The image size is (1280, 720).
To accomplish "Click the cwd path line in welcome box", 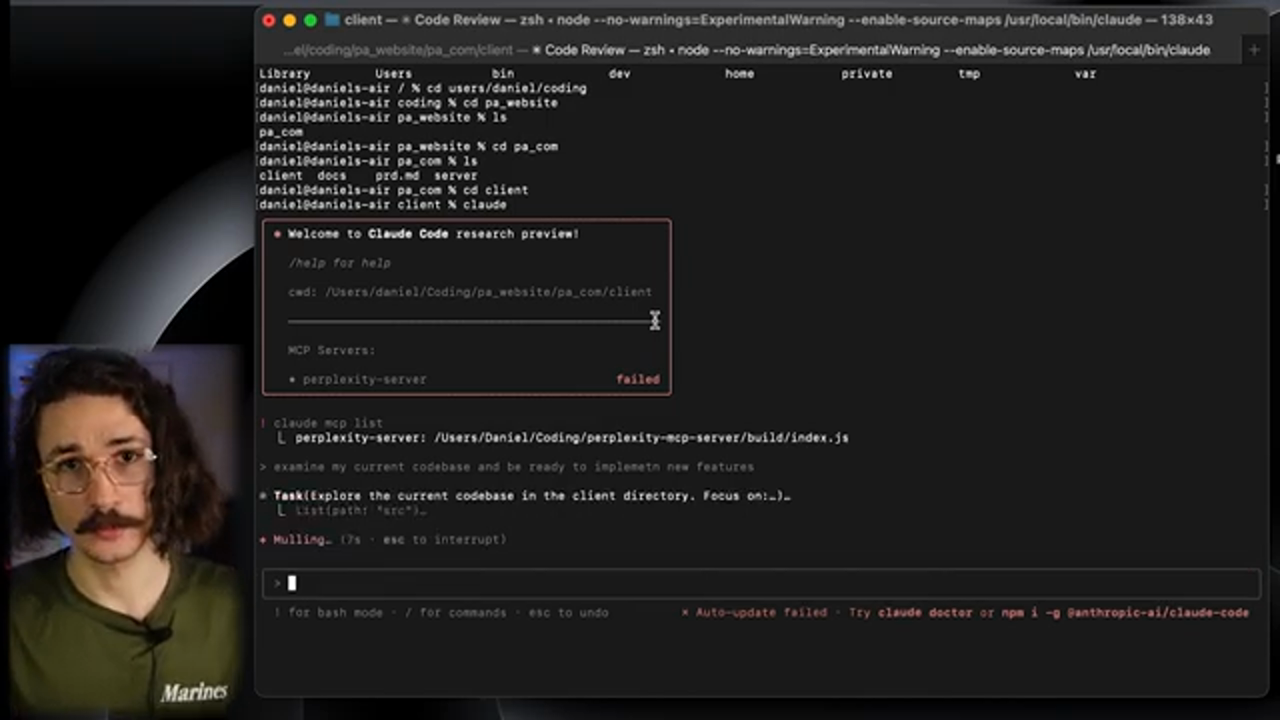I will [470, 292].
